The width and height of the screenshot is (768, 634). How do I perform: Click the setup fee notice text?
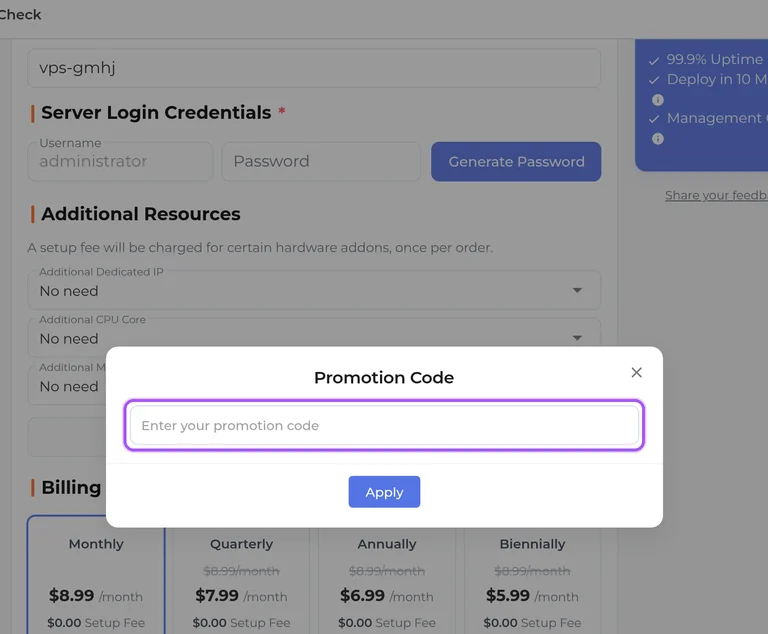(260, 247)
